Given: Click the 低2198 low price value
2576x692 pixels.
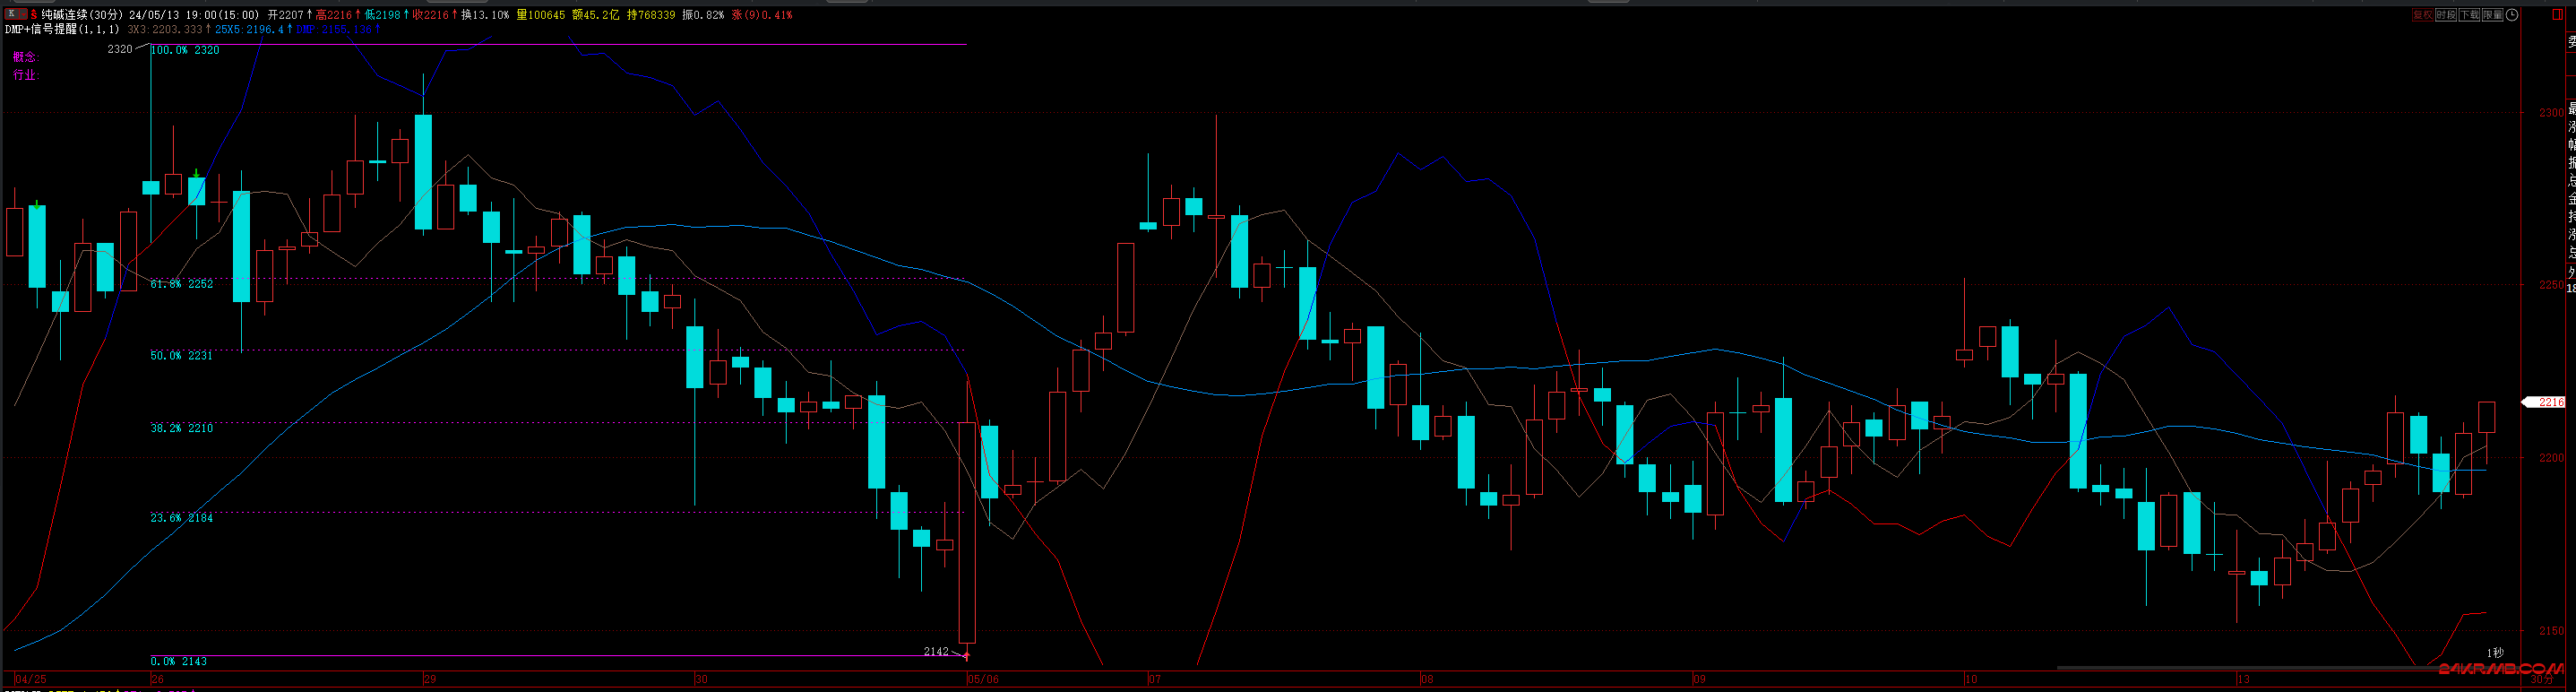Looking at the screenshot, I should 383,15.
